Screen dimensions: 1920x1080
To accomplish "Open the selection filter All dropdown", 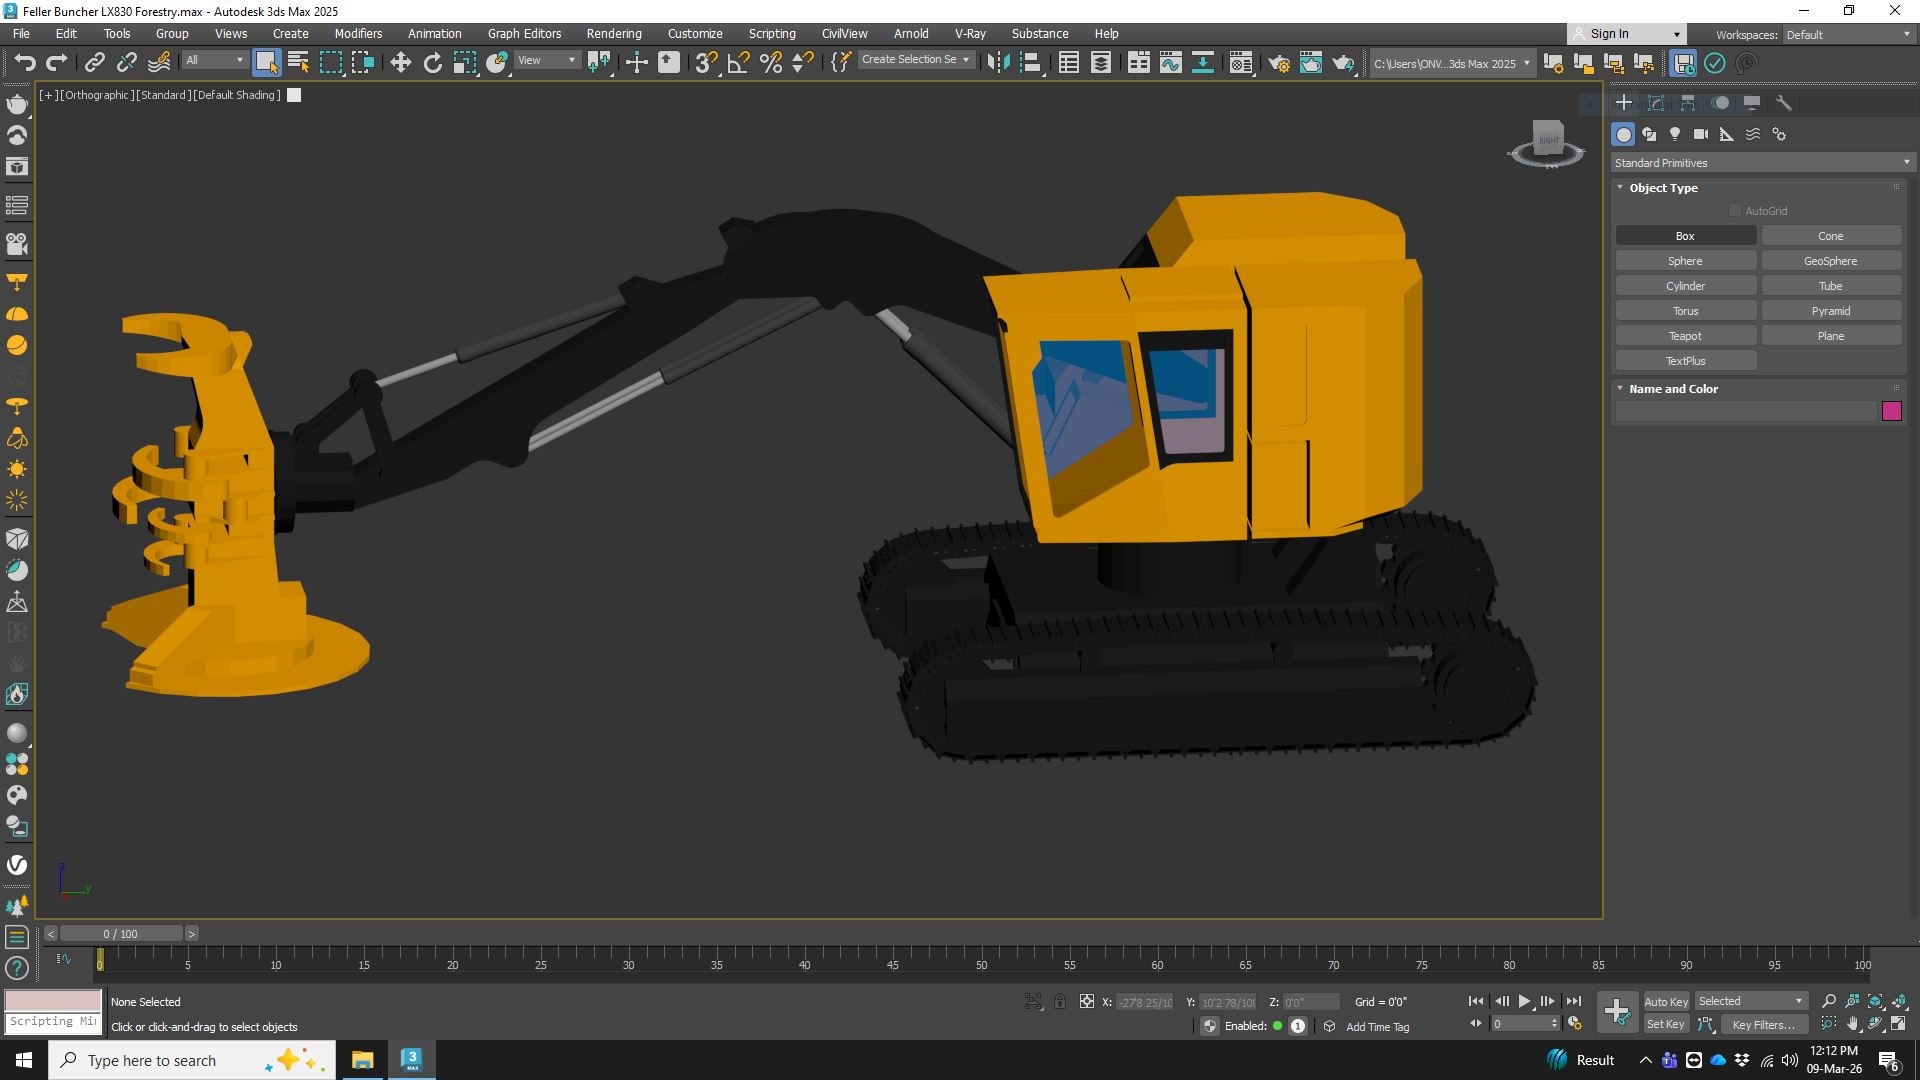I will (x=214, y=60).
